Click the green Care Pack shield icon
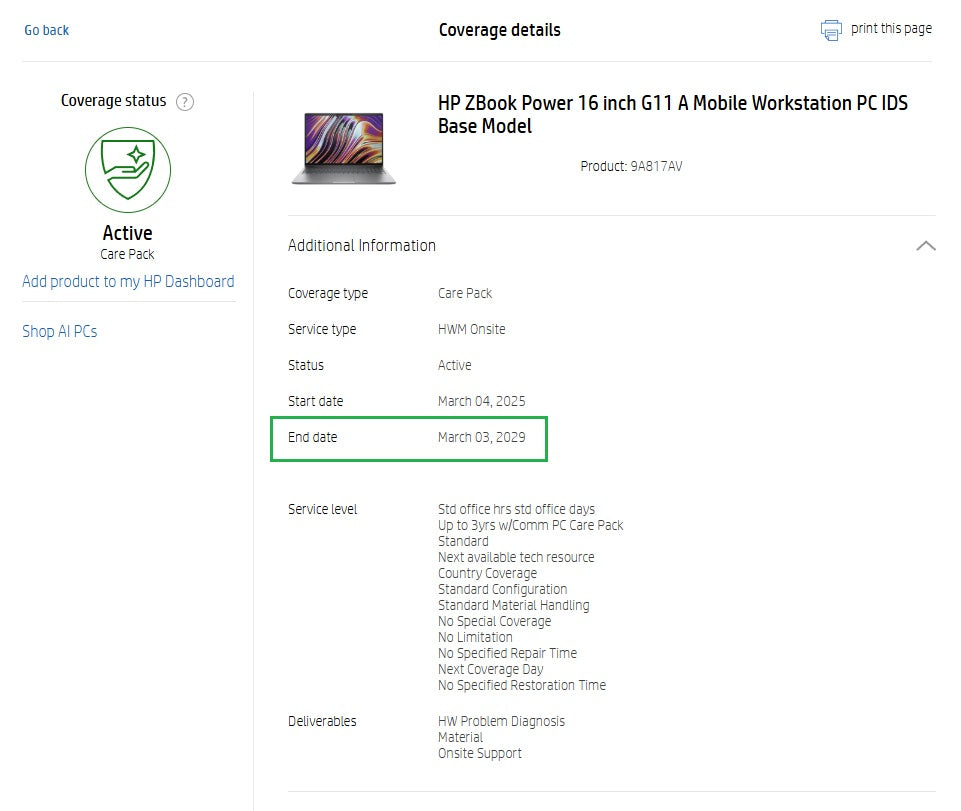Screen dimensions: 961x811 click(127, 170)
